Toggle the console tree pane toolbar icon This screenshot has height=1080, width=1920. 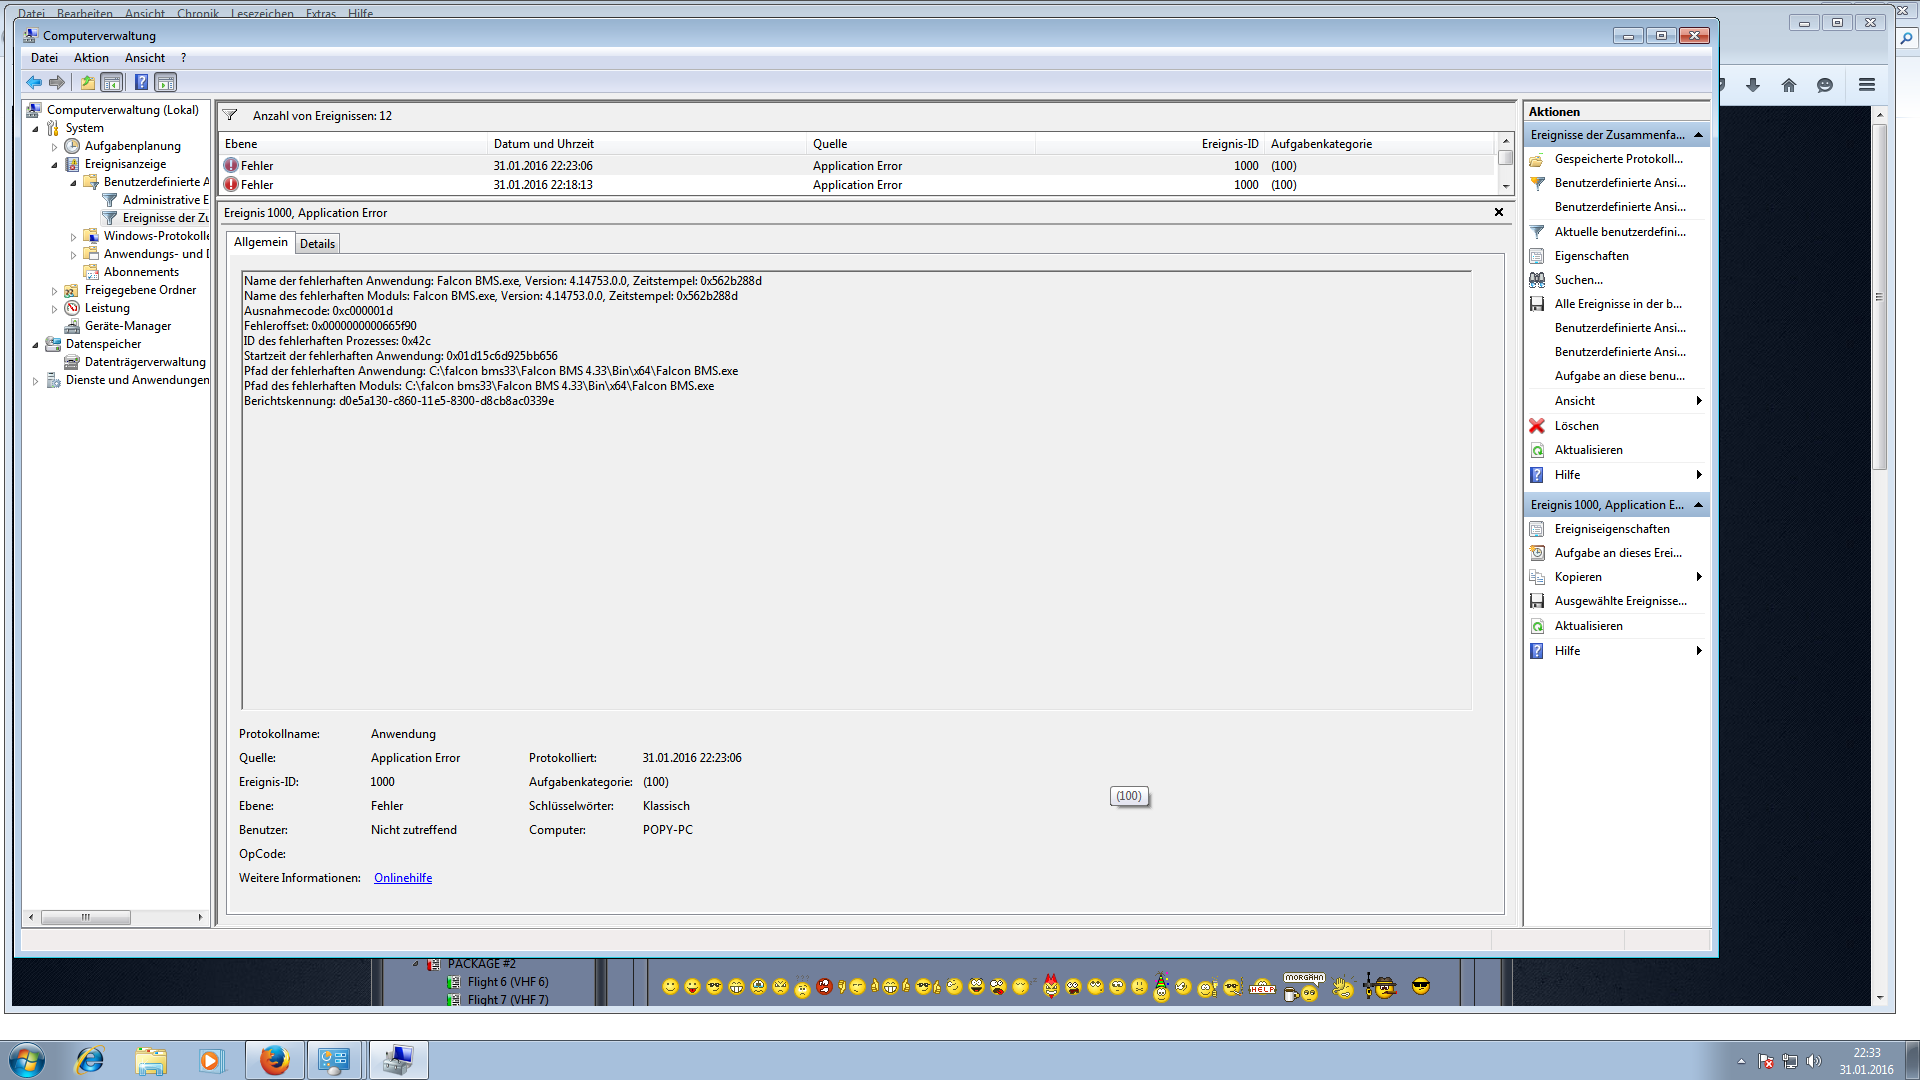click(112, 83)
